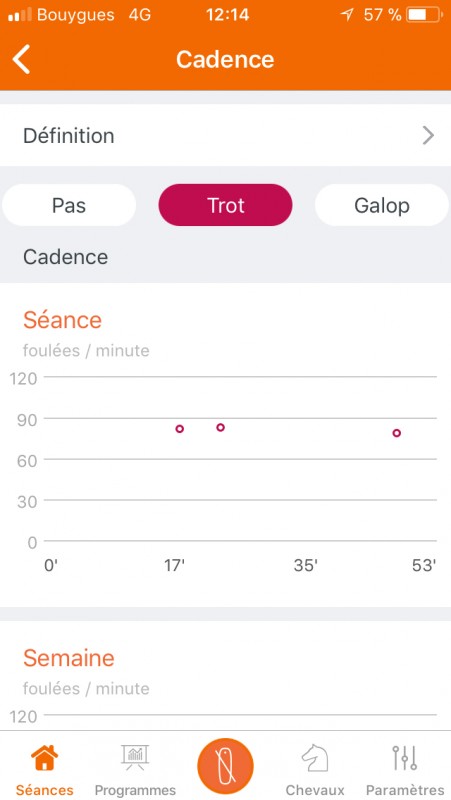Select the Galop gait option

[382, 205]
